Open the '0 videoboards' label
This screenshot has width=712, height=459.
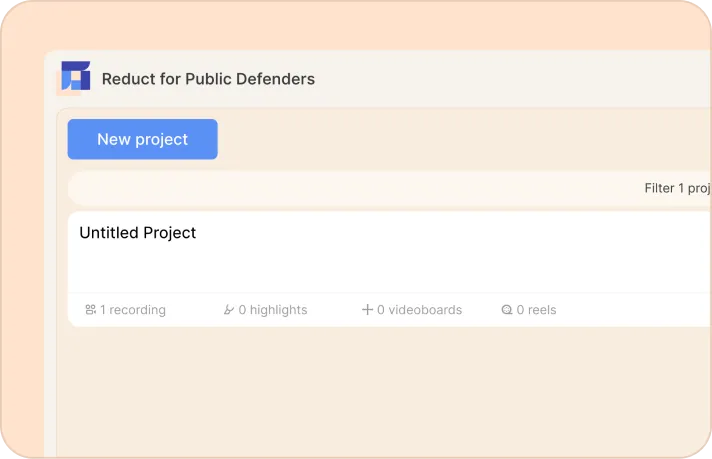(419, 310)
